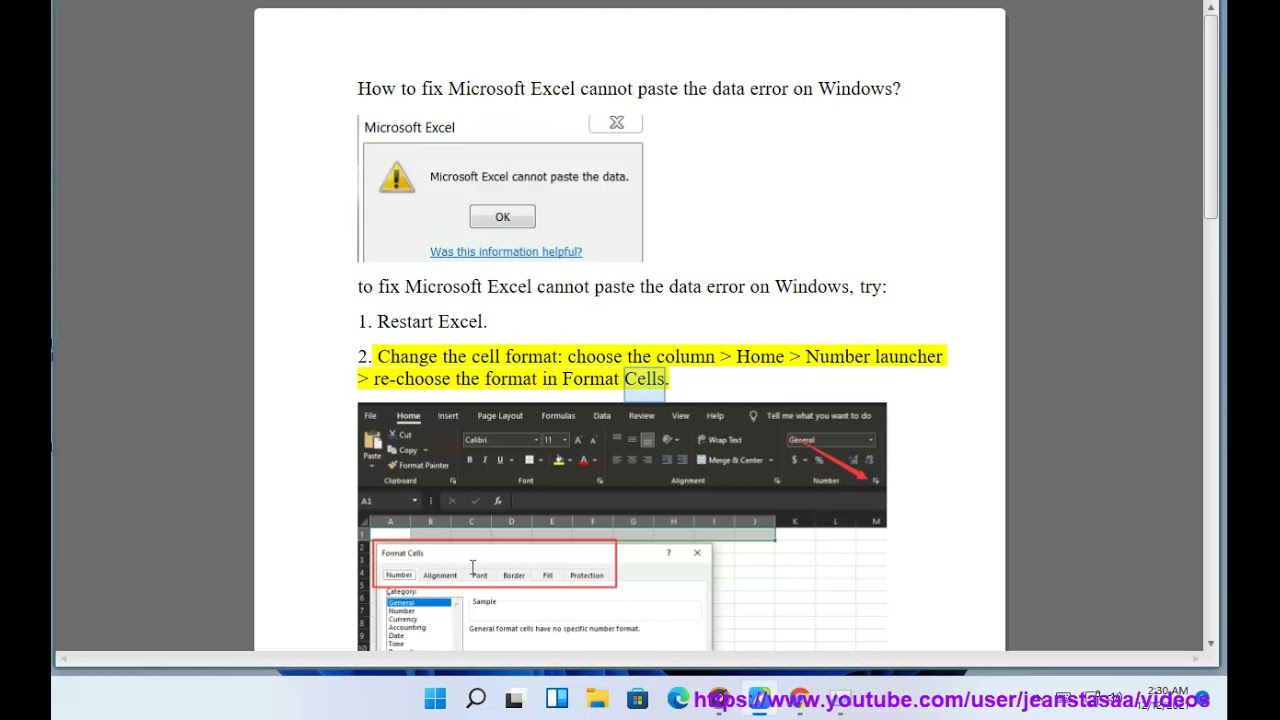1280x720 pixels.
Task: Click help question mark in Format Cells dialog
Action: [x=669, y=553]
